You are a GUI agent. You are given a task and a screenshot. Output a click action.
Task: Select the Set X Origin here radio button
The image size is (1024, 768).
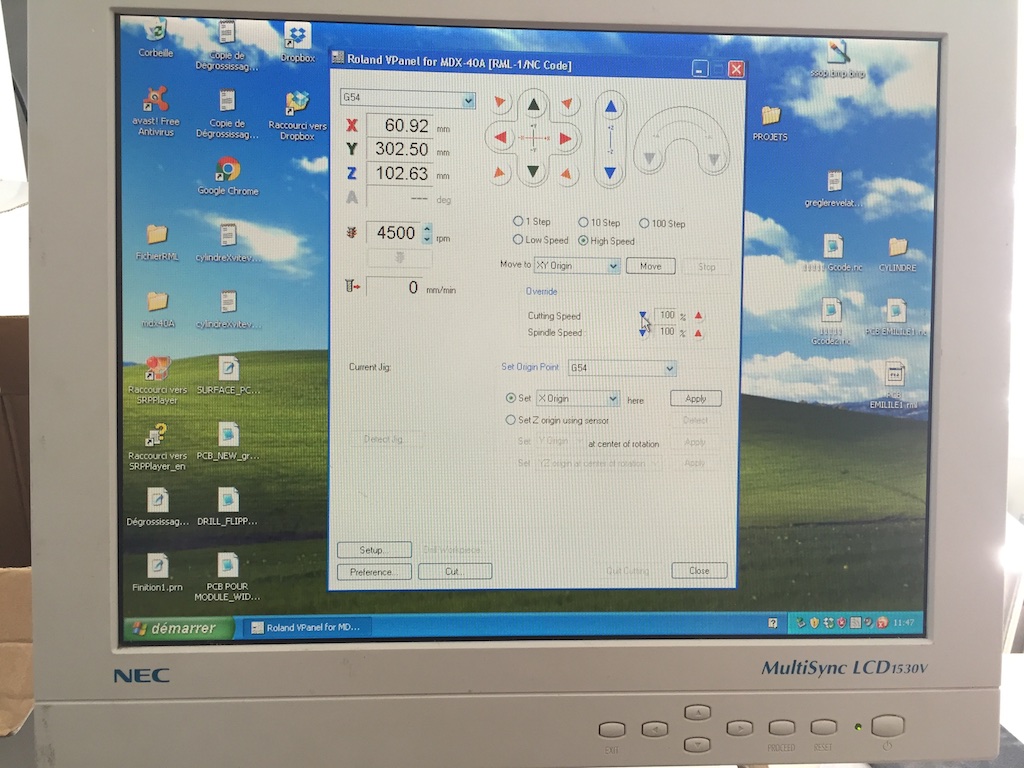point(511,398)
